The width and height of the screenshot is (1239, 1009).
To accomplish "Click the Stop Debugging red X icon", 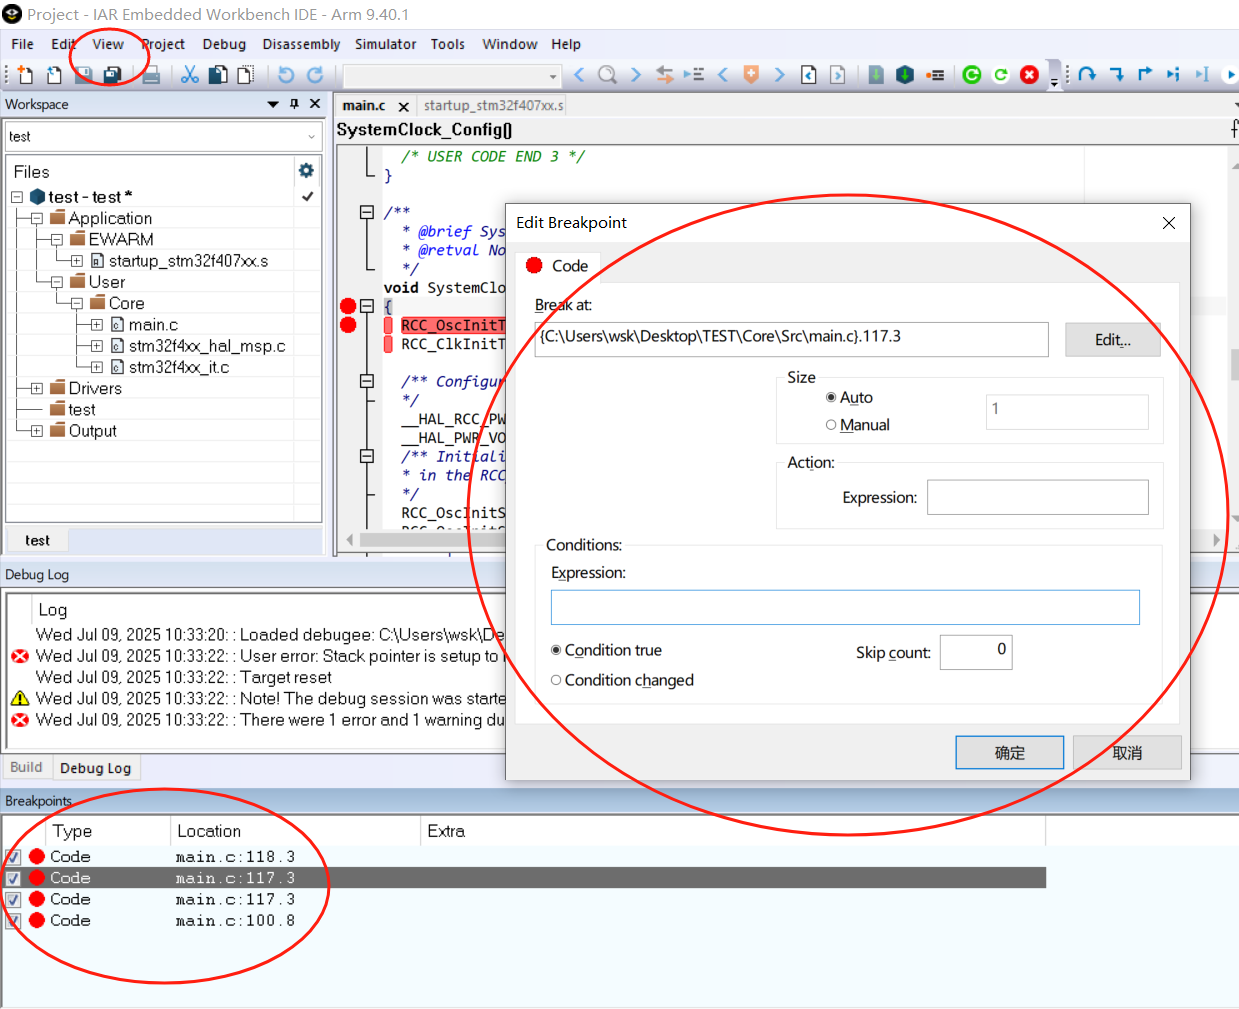I will [x=1029, y=75].
